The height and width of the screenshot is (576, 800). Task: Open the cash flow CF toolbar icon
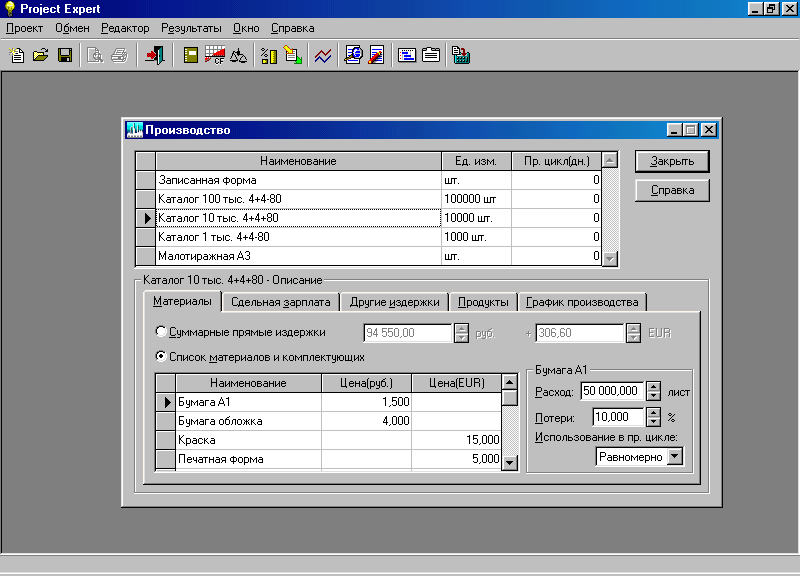[x=215, y=55]
